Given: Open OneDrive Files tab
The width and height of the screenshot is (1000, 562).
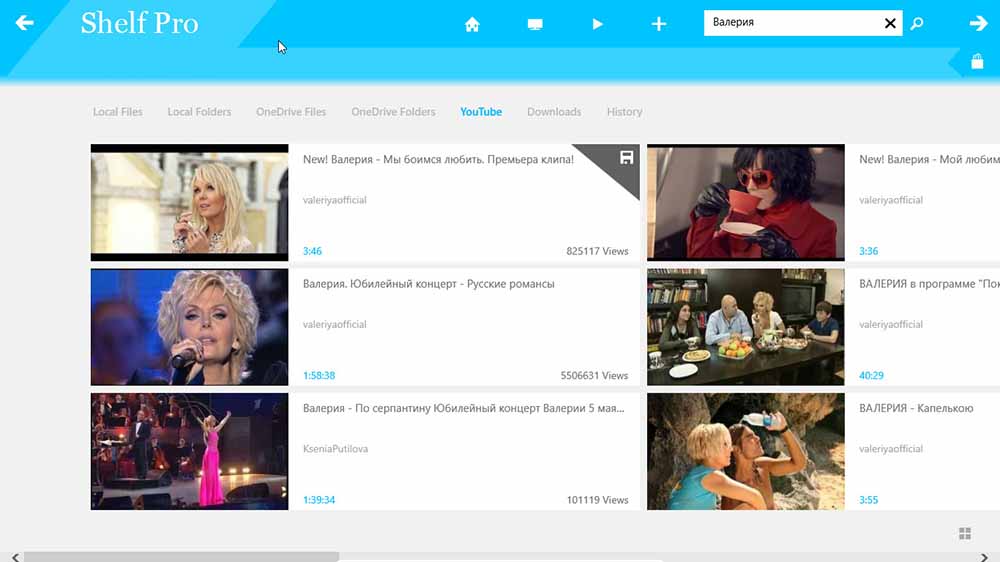Looking at the screenshot, I should click(x=291, y=112).
